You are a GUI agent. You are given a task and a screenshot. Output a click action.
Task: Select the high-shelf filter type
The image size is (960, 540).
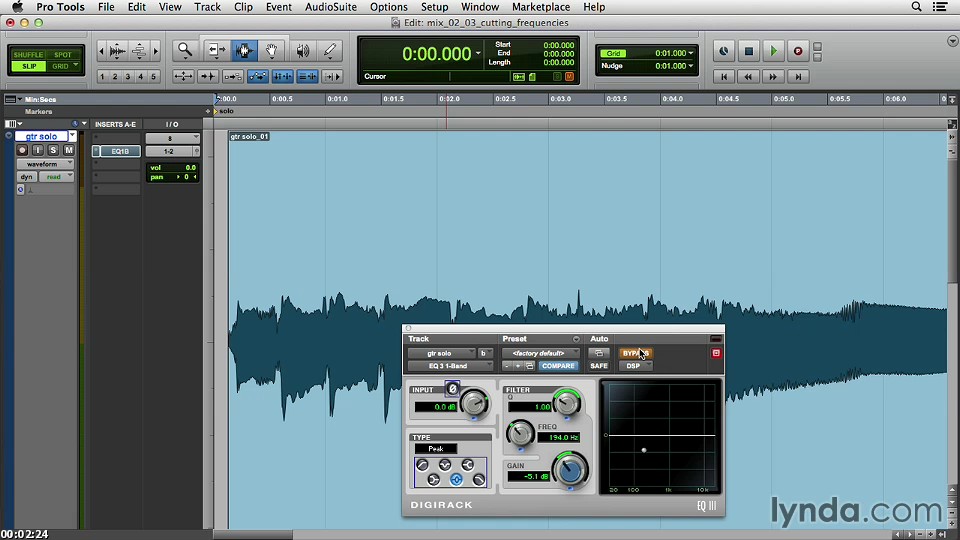click(x=468, y=465)
